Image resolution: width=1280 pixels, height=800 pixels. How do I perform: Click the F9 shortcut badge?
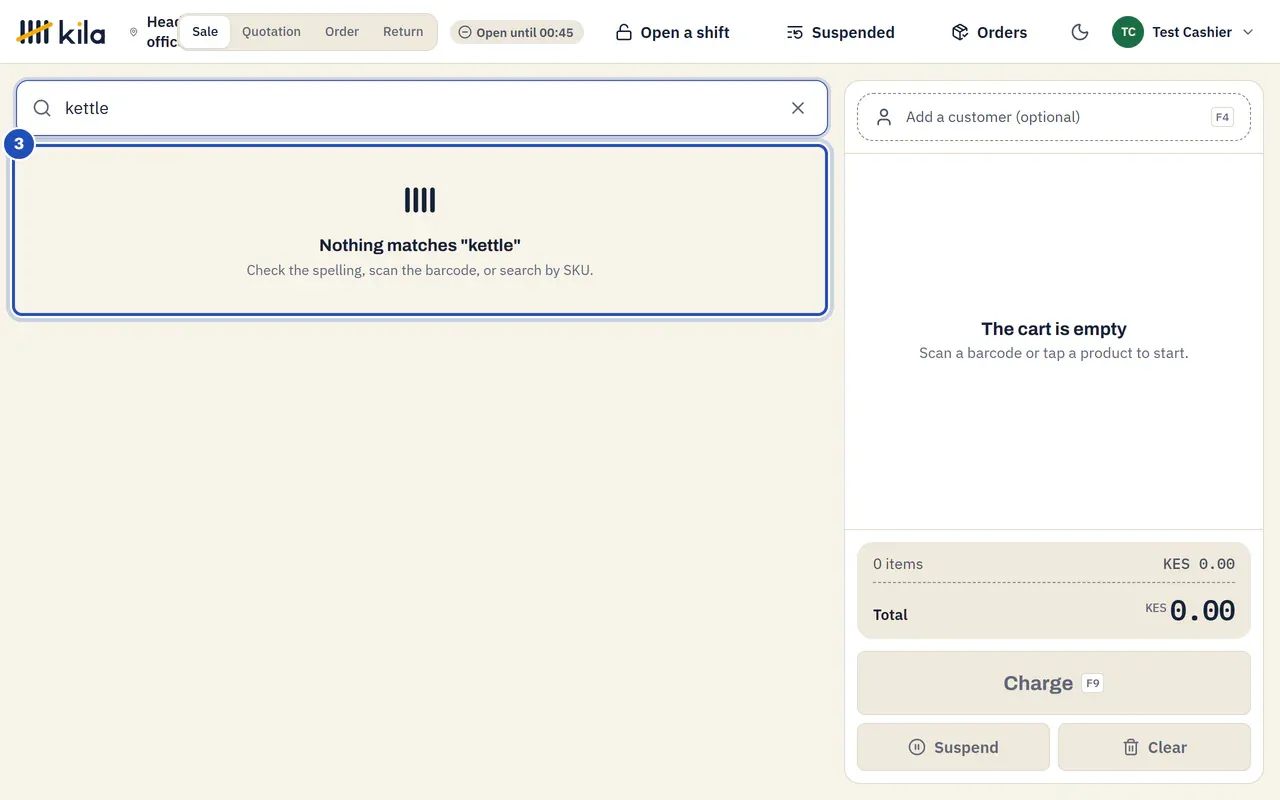pos(1093,683)
